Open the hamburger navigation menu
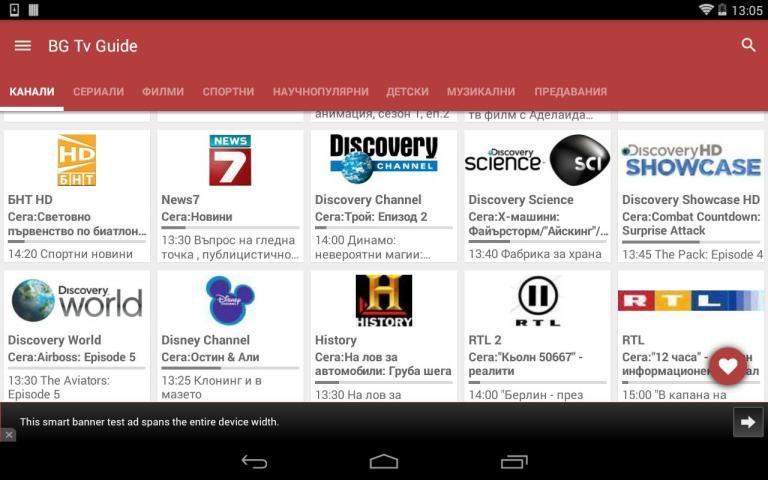The height and width of the screenshot is (480, 768). (x=22, y=46)
